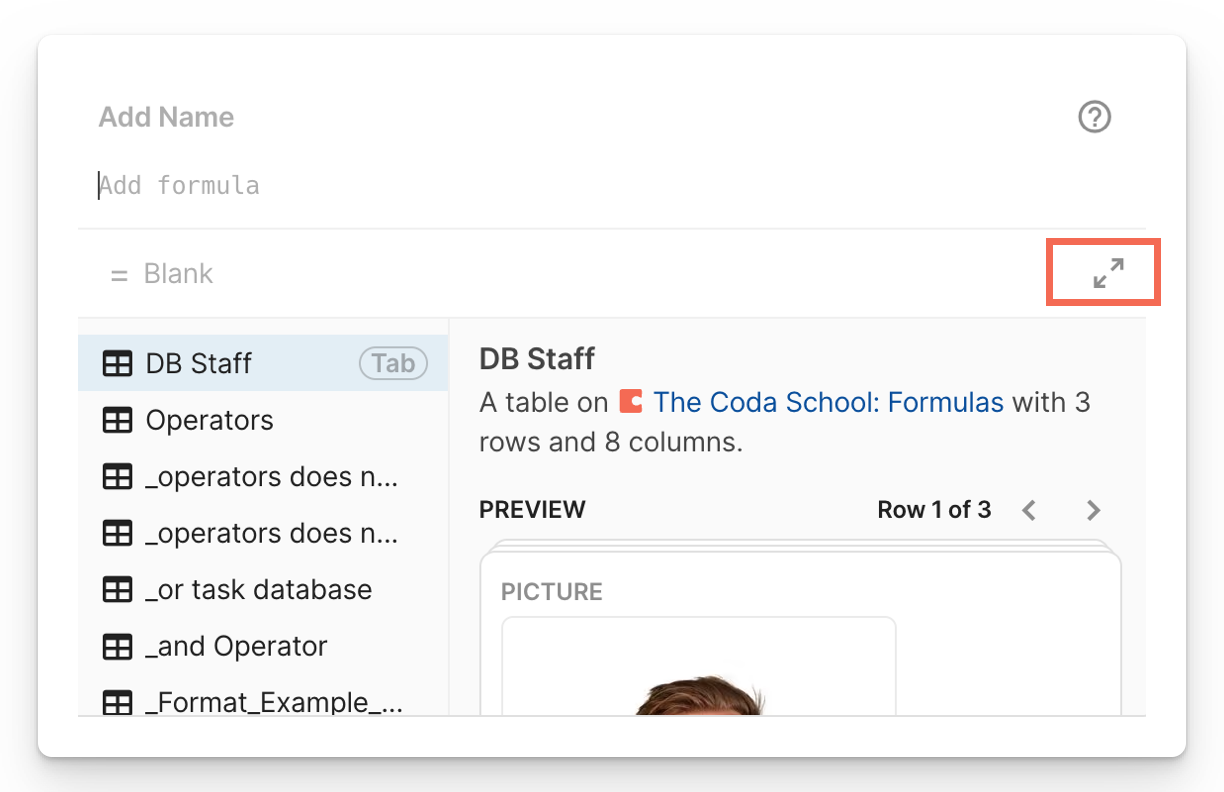Viewport: 1224px width, 792px height.
Task: Click the _and Operator table icon
Action: point(118,647)
